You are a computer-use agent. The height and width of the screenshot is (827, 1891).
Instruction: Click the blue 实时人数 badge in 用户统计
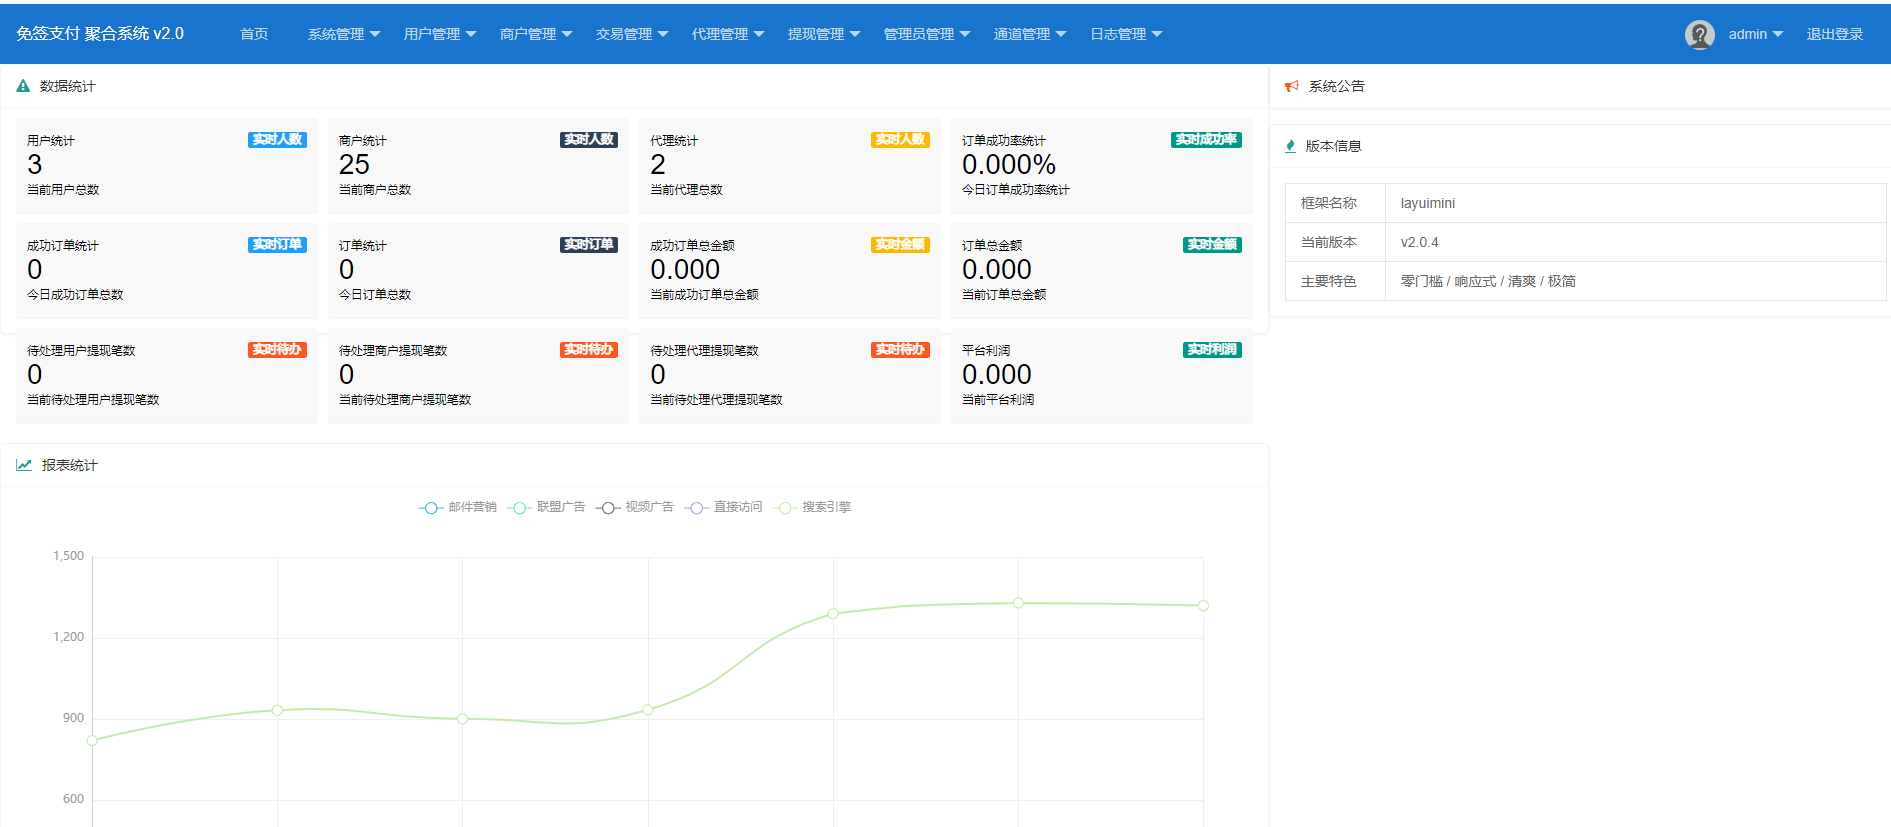click(x=277, y=140)
